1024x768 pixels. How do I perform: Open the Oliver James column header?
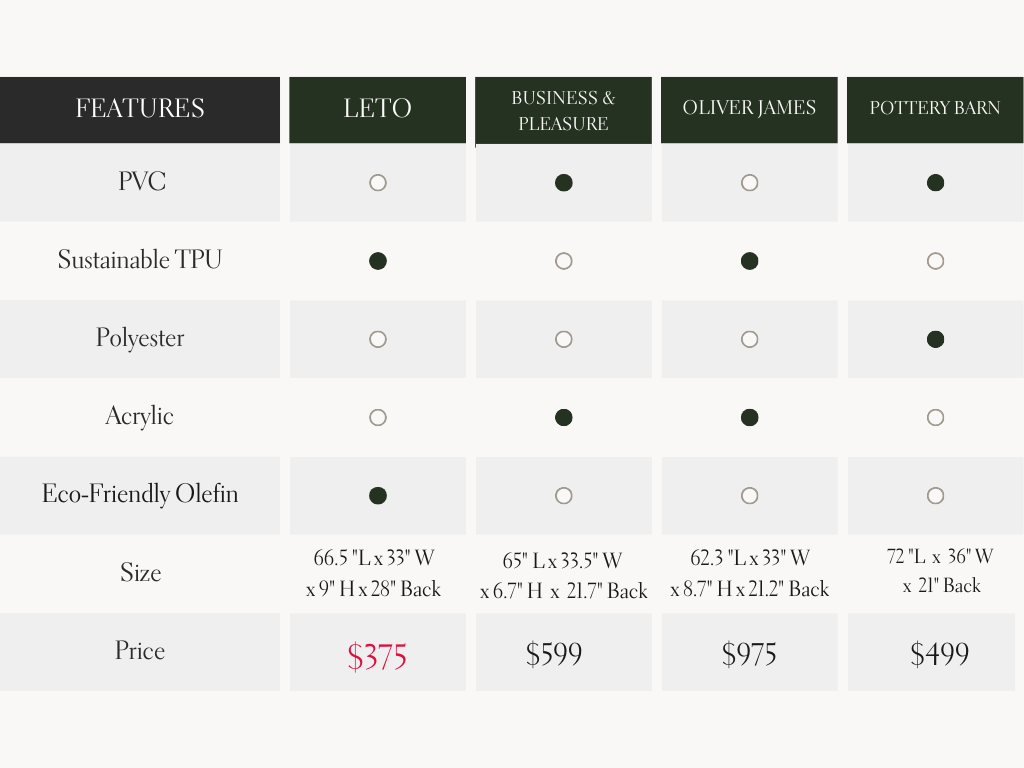750,109
